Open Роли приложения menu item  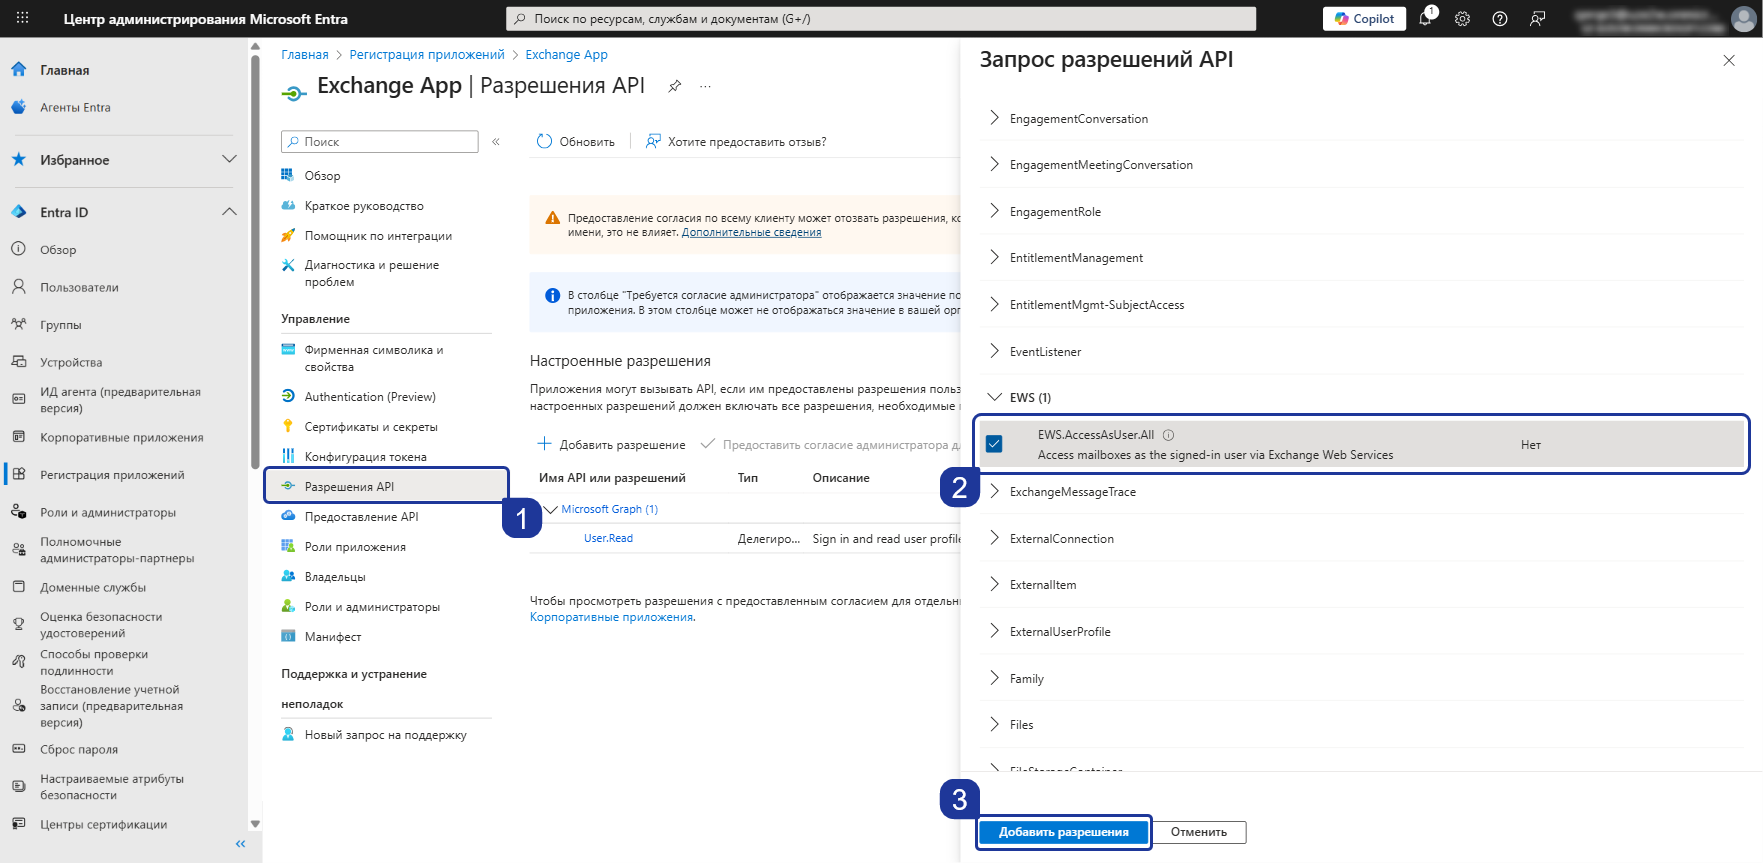(355, 547)
